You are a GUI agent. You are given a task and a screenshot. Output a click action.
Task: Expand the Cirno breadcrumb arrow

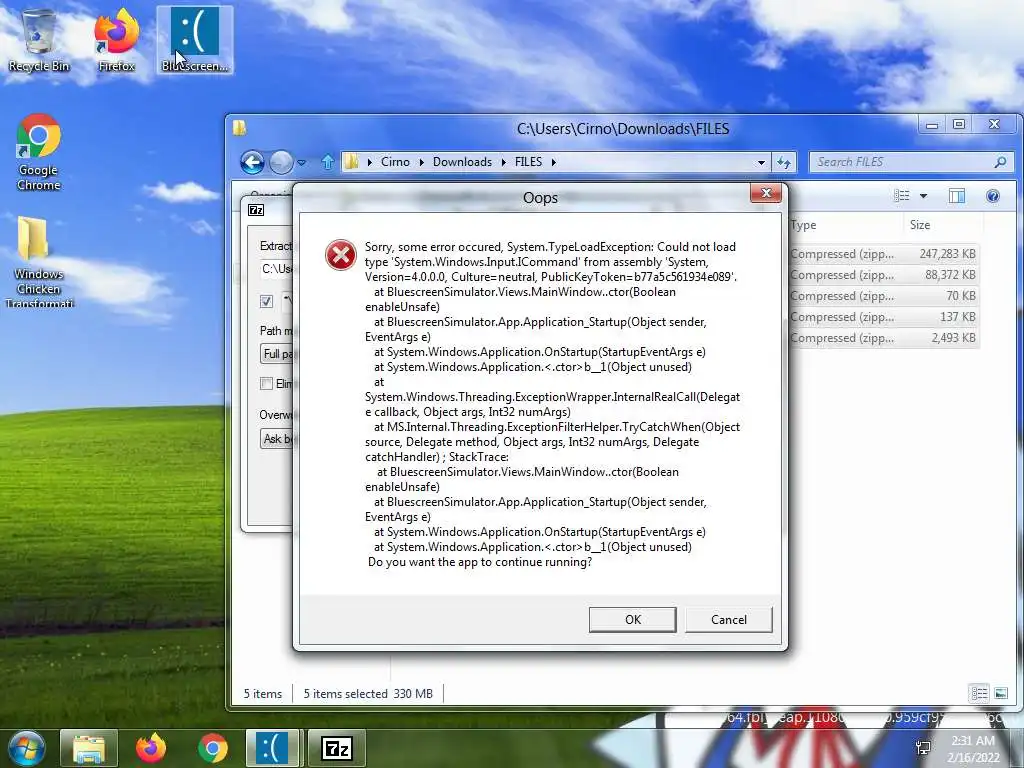coord(421,162)
